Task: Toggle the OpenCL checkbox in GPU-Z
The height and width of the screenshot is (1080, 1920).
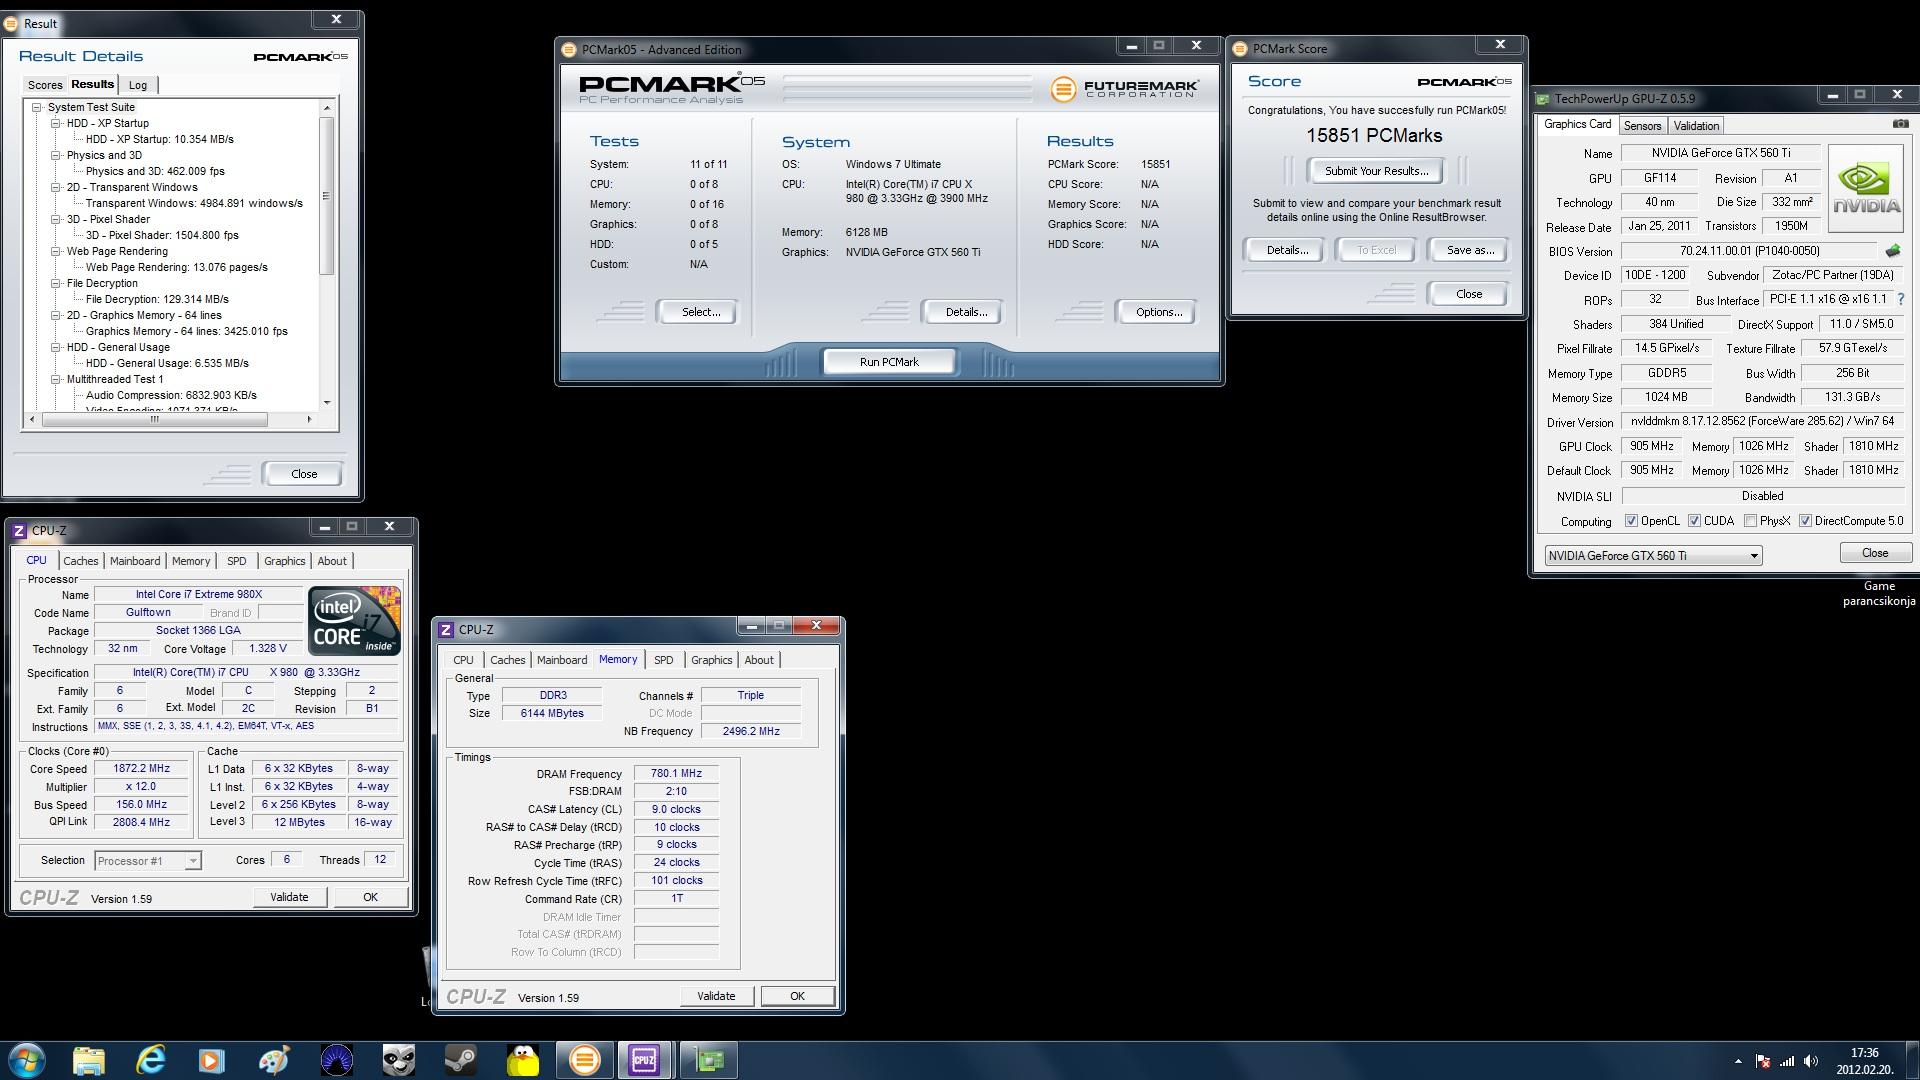Action: 1631,521
